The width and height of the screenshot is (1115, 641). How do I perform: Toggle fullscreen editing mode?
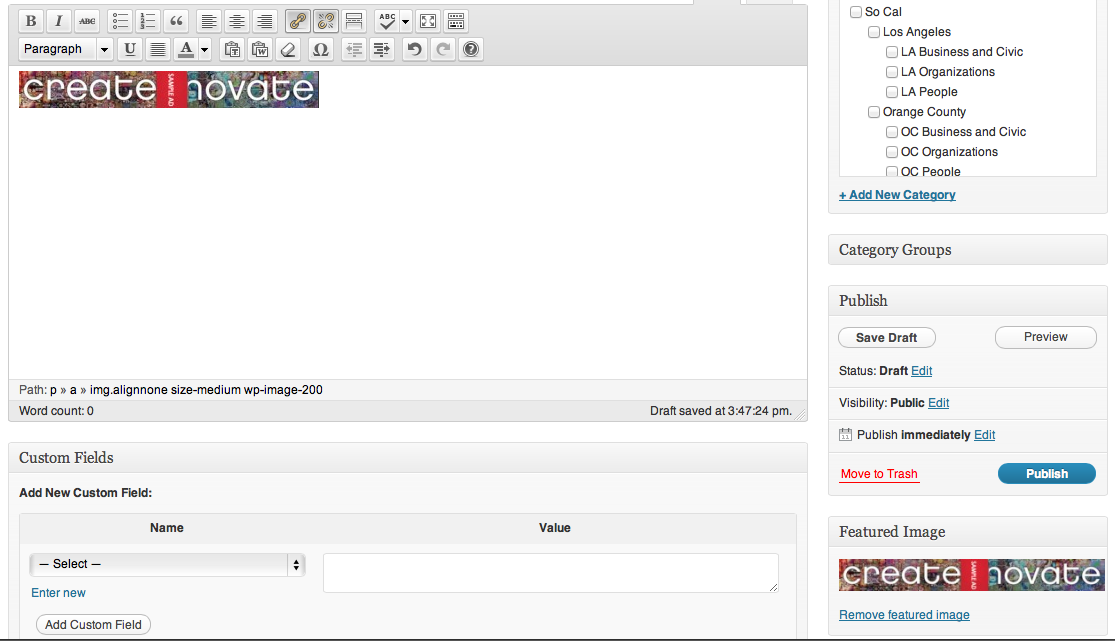point(427,21)
